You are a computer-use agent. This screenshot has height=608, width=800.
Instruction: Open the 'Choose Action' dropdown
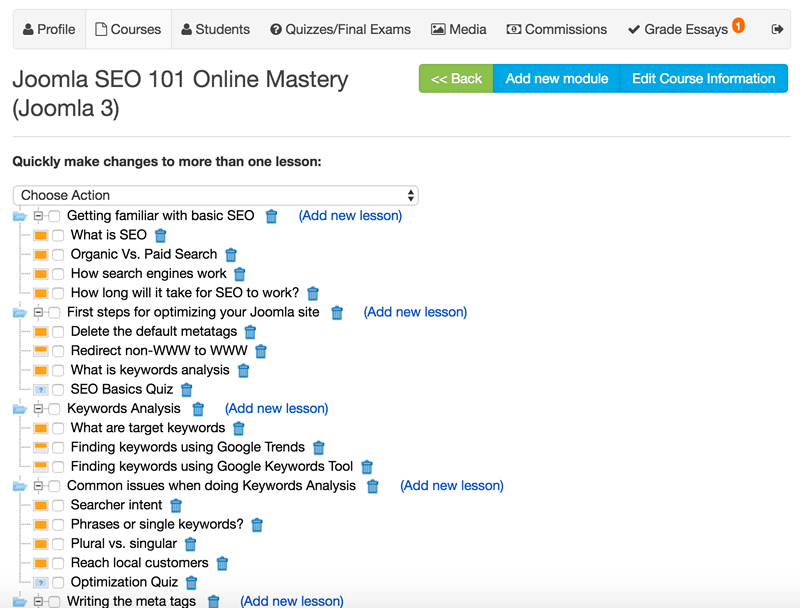pos(215,195)
